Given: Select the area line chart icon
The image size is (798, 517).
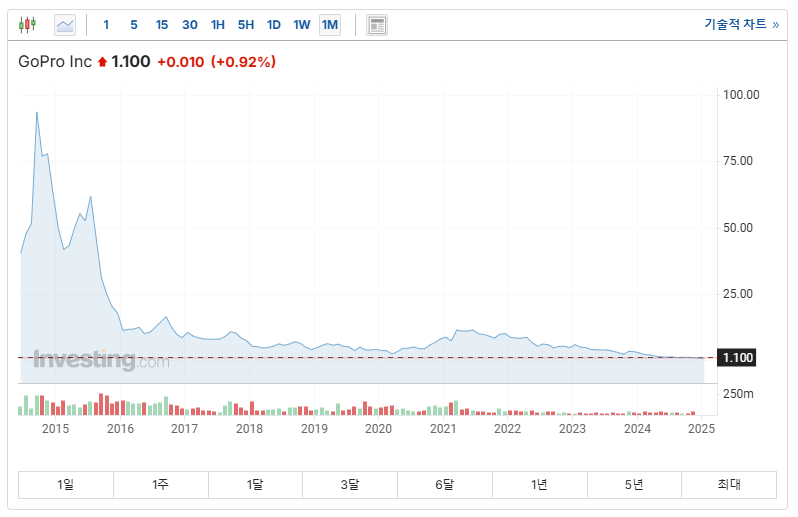Looking at the screenshot, I should pyautogui.click(x=65, y=25).
